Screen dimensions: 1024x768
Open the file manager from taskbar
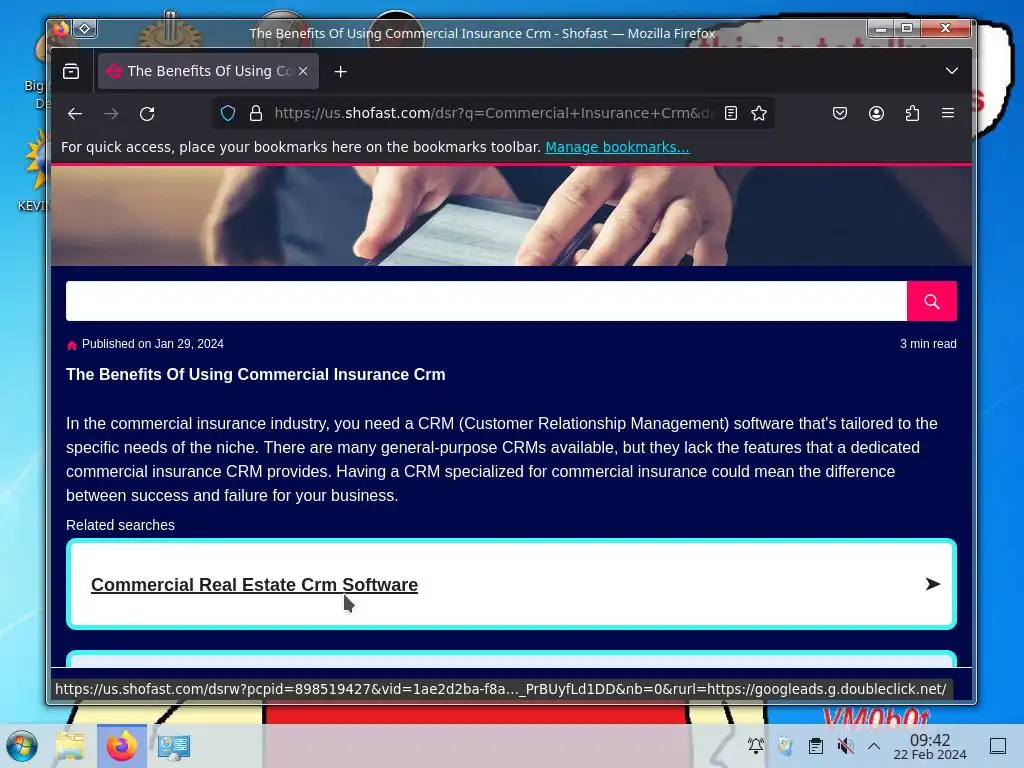(70, 746)
